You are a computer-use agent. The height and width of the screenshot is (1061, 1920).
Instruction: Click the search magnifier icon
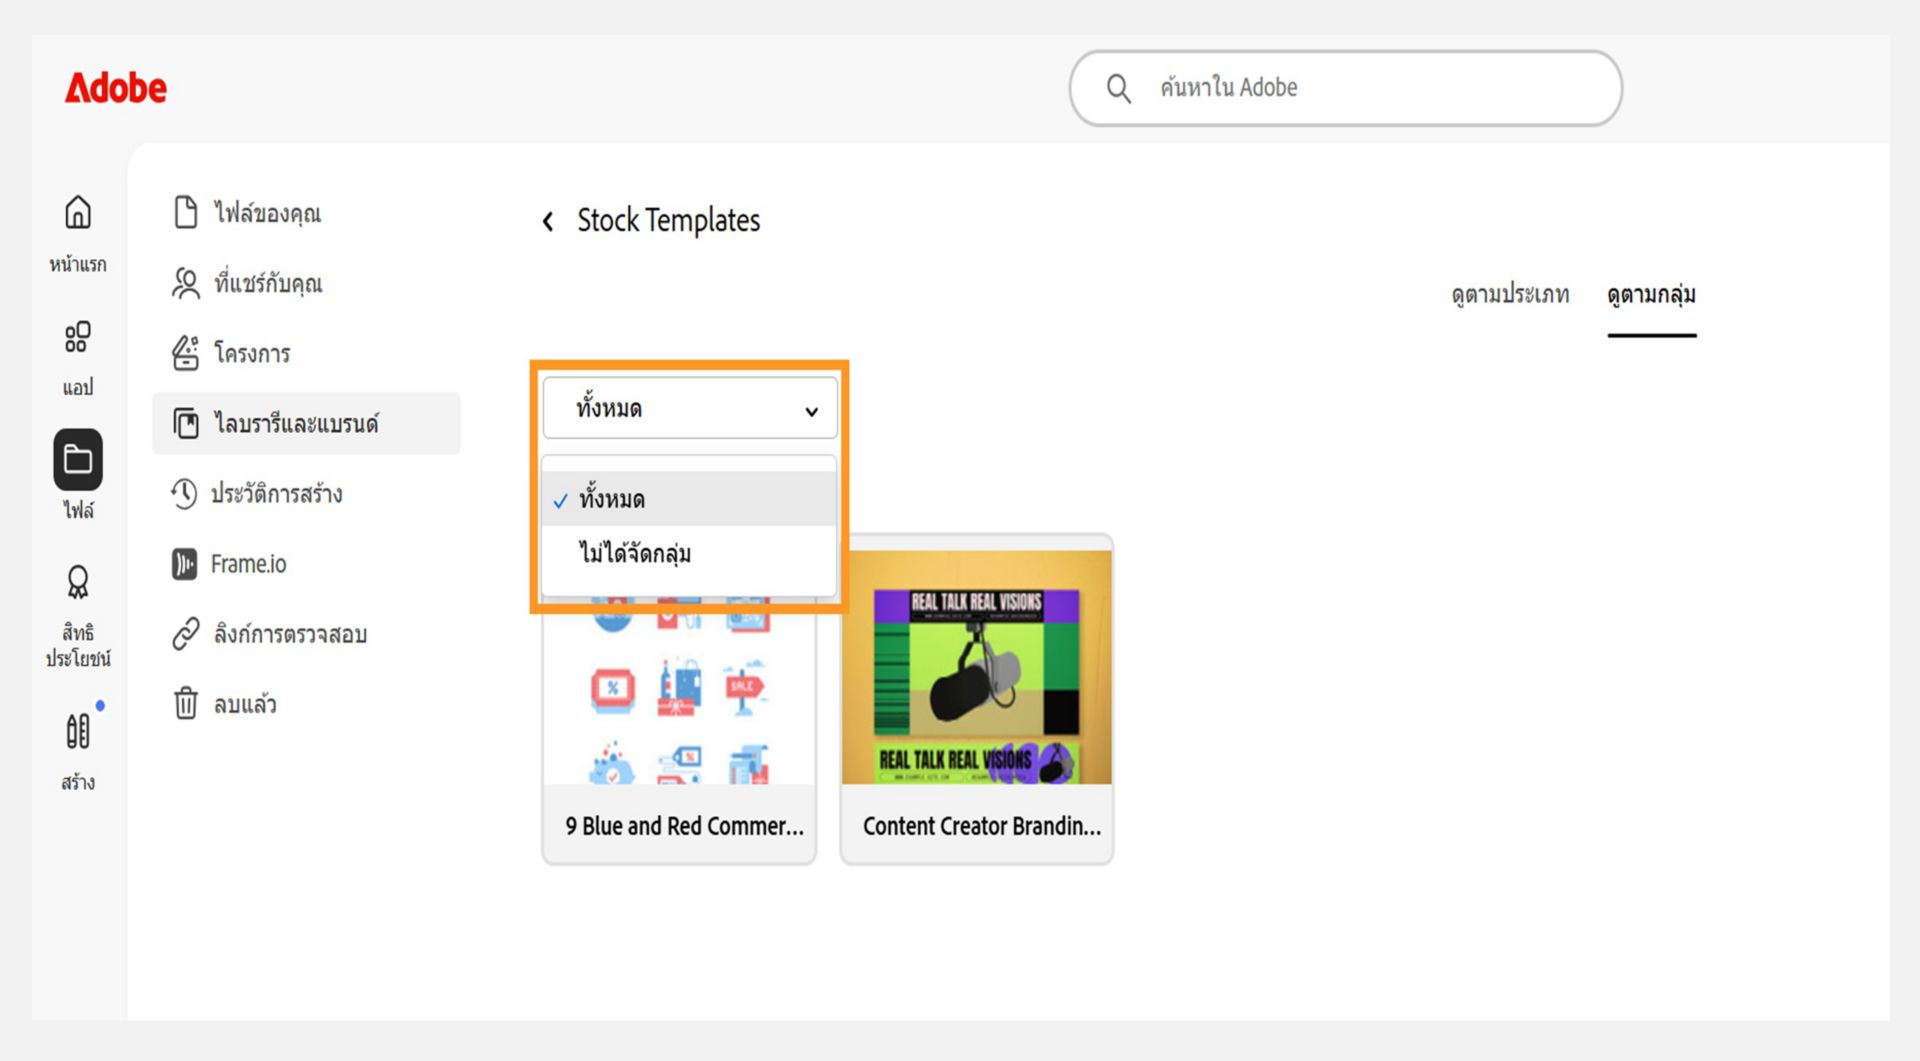pyautogui.click(x=1119, y=89)
